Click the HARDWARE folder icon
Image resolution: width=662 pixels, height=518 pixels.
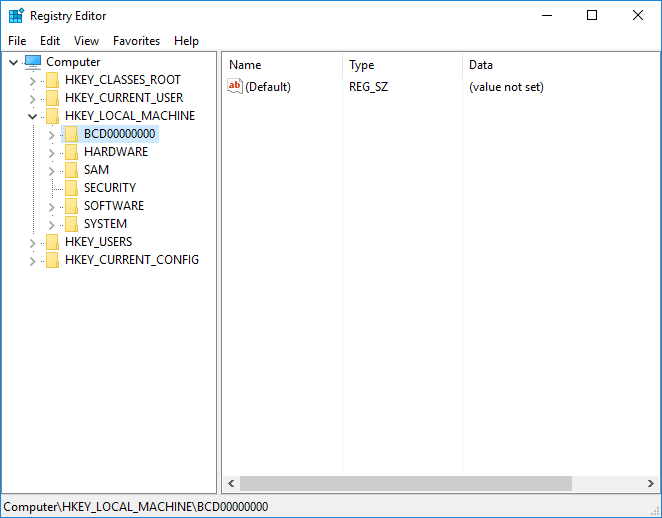point(71,152)
